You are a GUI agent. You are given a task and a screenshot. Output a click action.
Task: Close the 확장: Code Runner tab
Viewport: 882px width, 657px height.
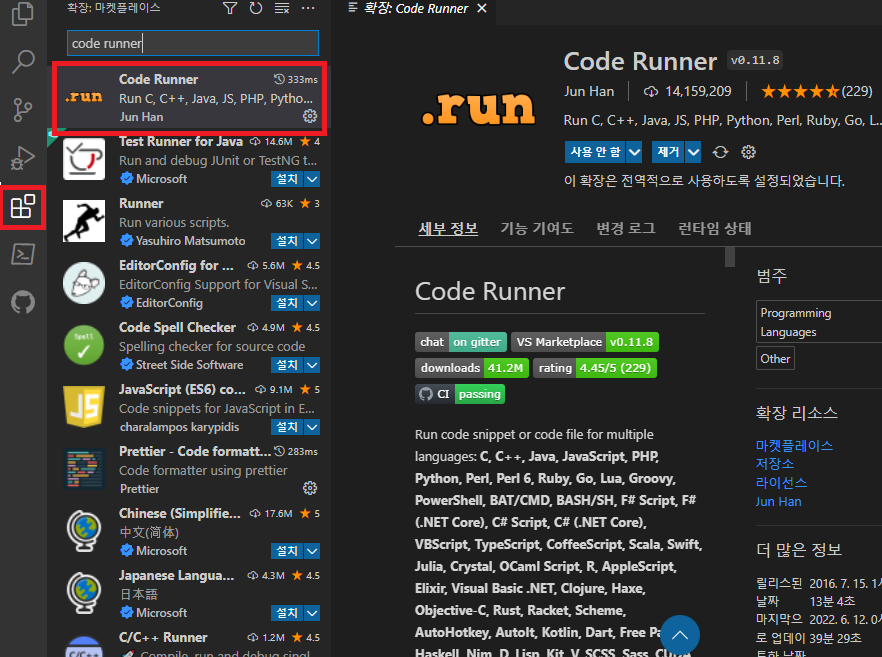[x=482, y=8]
